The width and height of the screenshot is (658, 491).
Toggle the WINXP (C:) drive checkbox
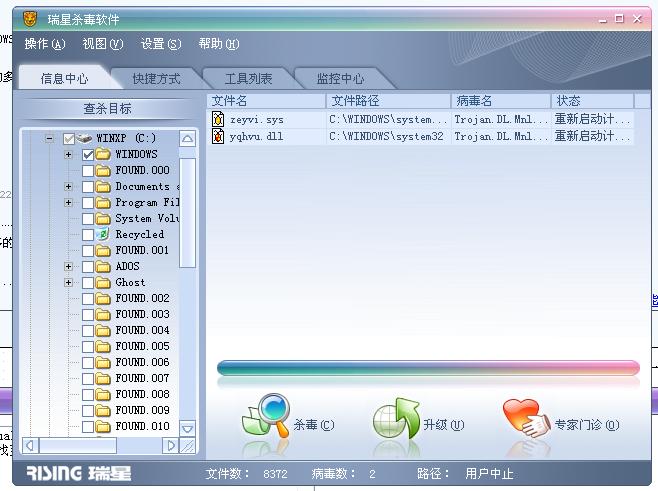(x=68, y=138)
